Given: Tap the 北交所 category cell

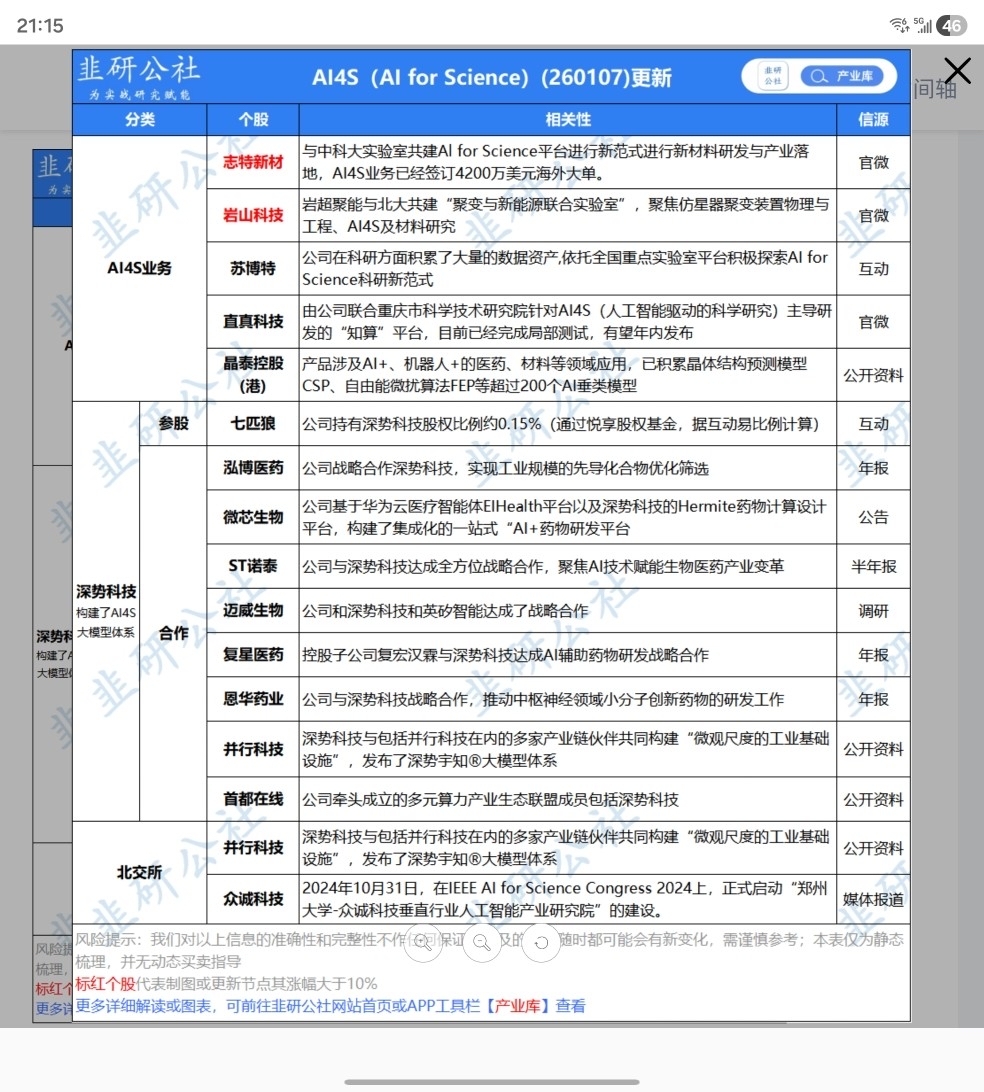Looking at the screenshot, I should click(139, 873).
